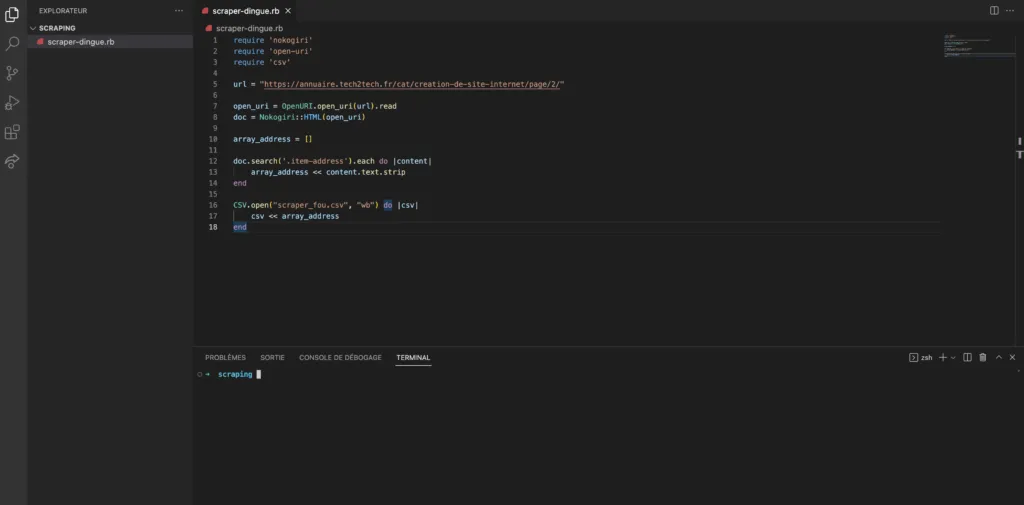Open the CONSOLE DE DÉBOGAGE tab
This screenshot has height=505, width=1024.
pyautogui.click(x=340, y=357)
